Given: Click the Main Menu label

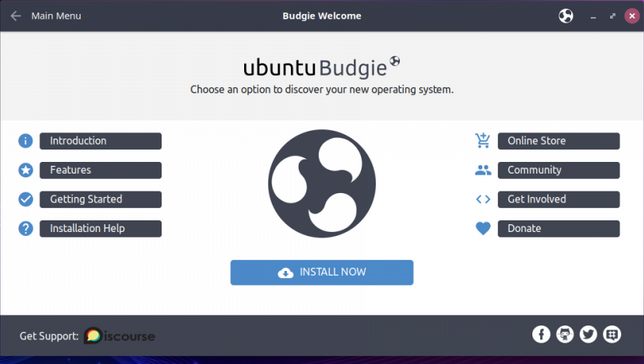Looking at the screenshot, I should pyautogui.click(x=56, y=16).
